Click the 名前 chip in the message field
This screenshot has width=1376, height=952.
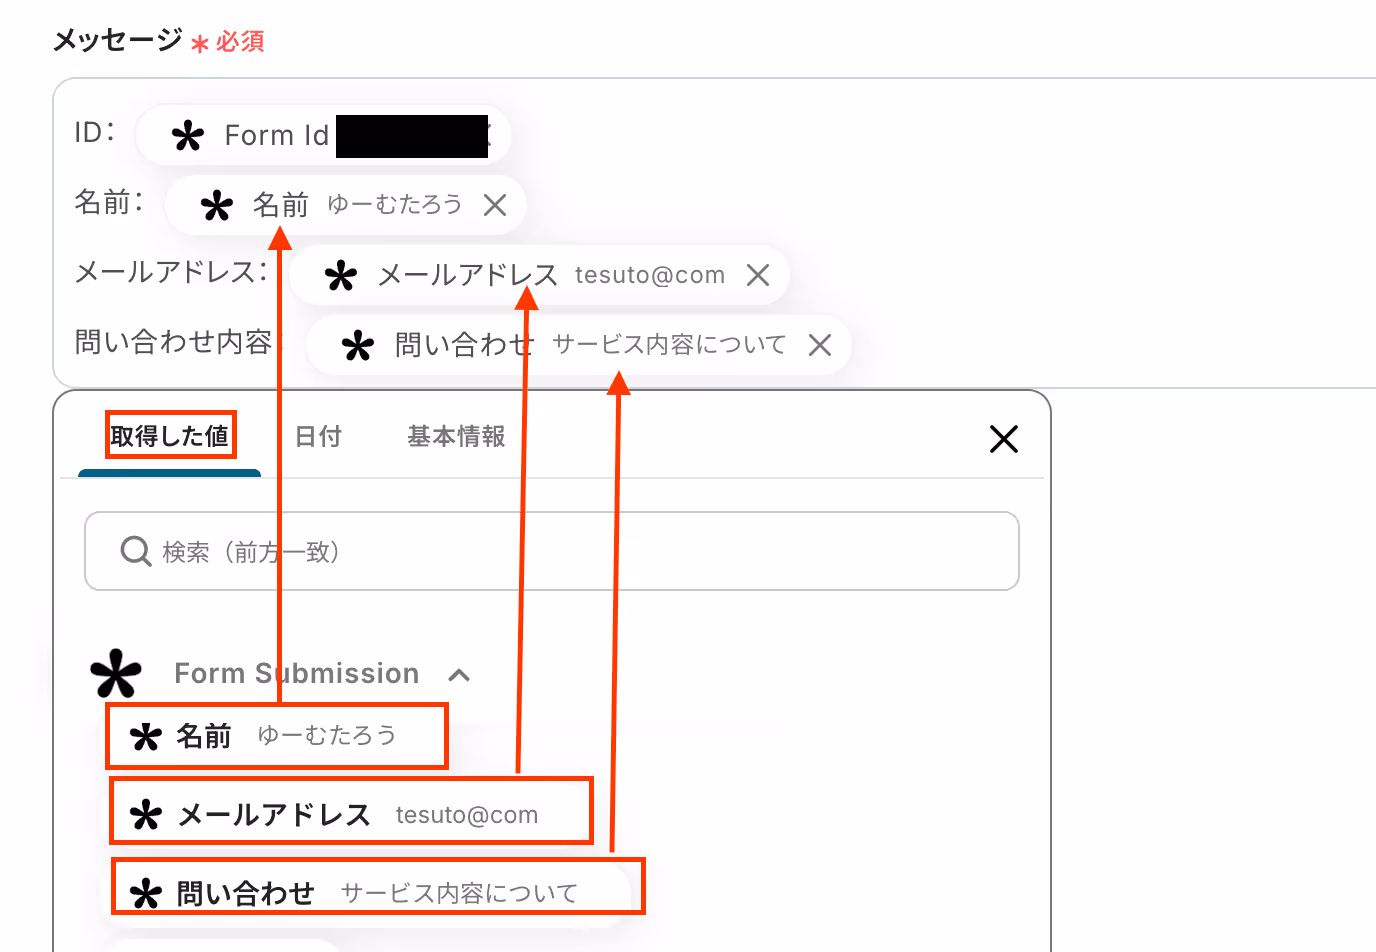[345, 205]
